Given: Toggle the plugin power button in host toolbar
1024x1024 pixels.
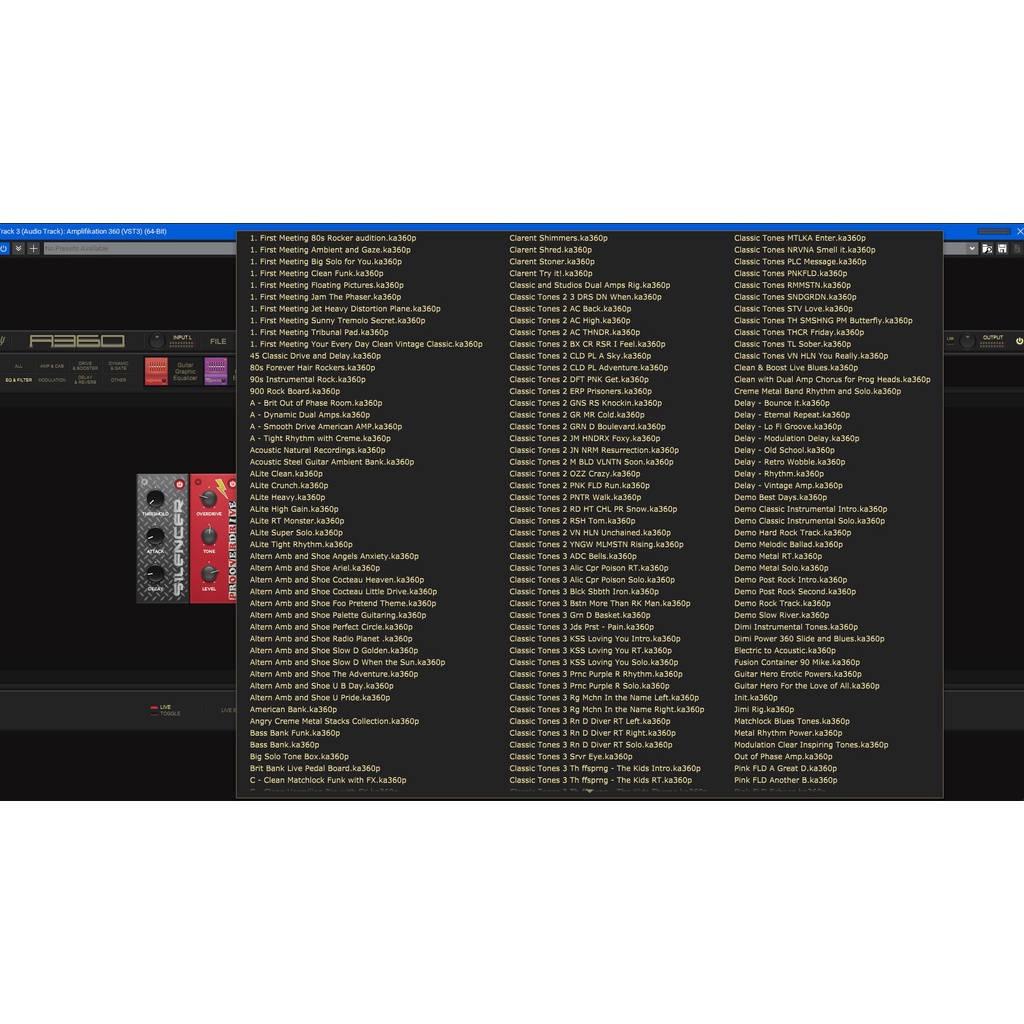Looking at the screenshot, I should click(x=3, y=249).
